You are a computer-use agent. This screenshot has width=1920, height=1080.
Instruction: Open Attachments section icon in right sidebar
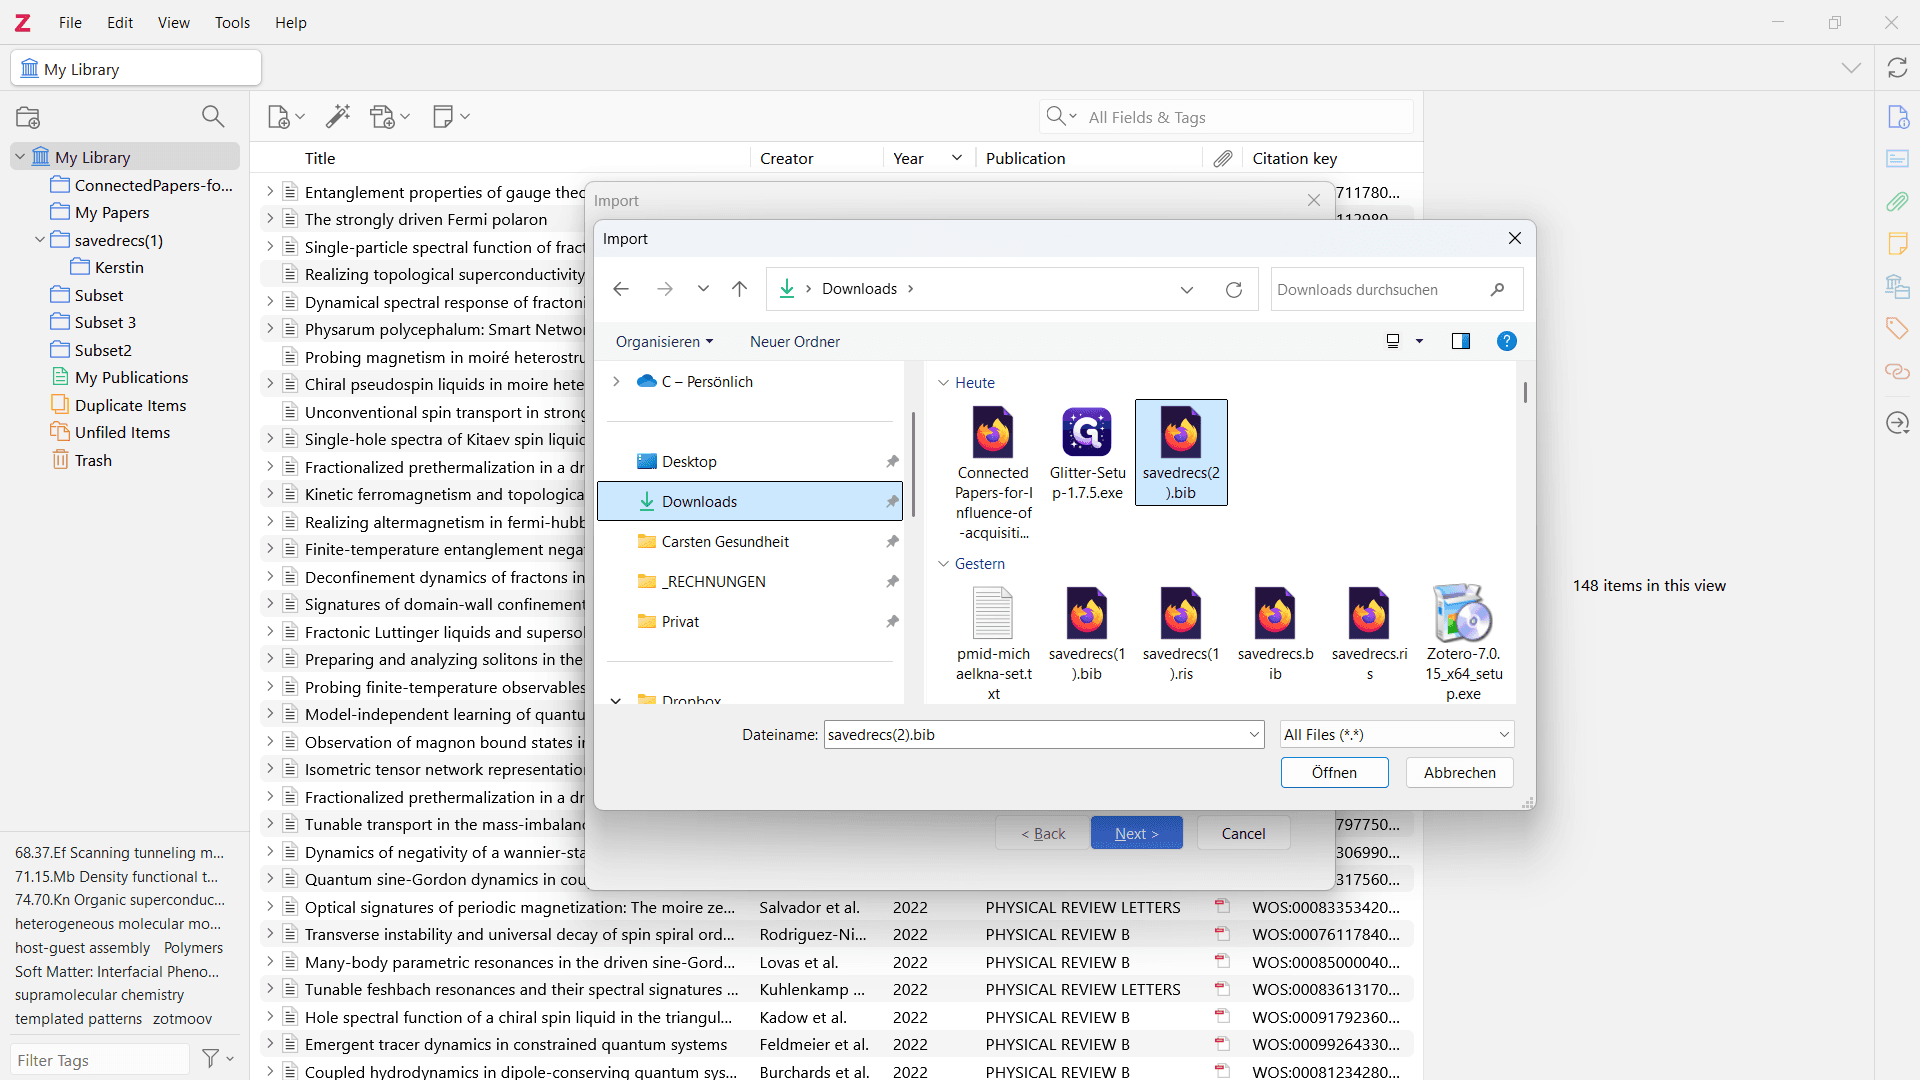coord(1897,202)
